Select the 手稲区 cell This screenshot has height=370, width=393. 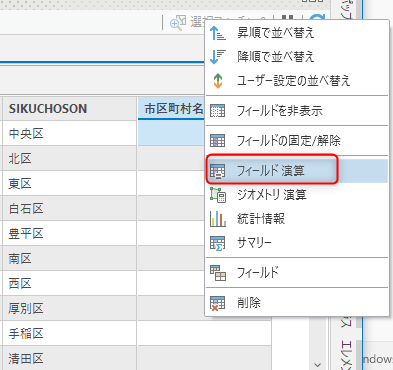(69, 333)
